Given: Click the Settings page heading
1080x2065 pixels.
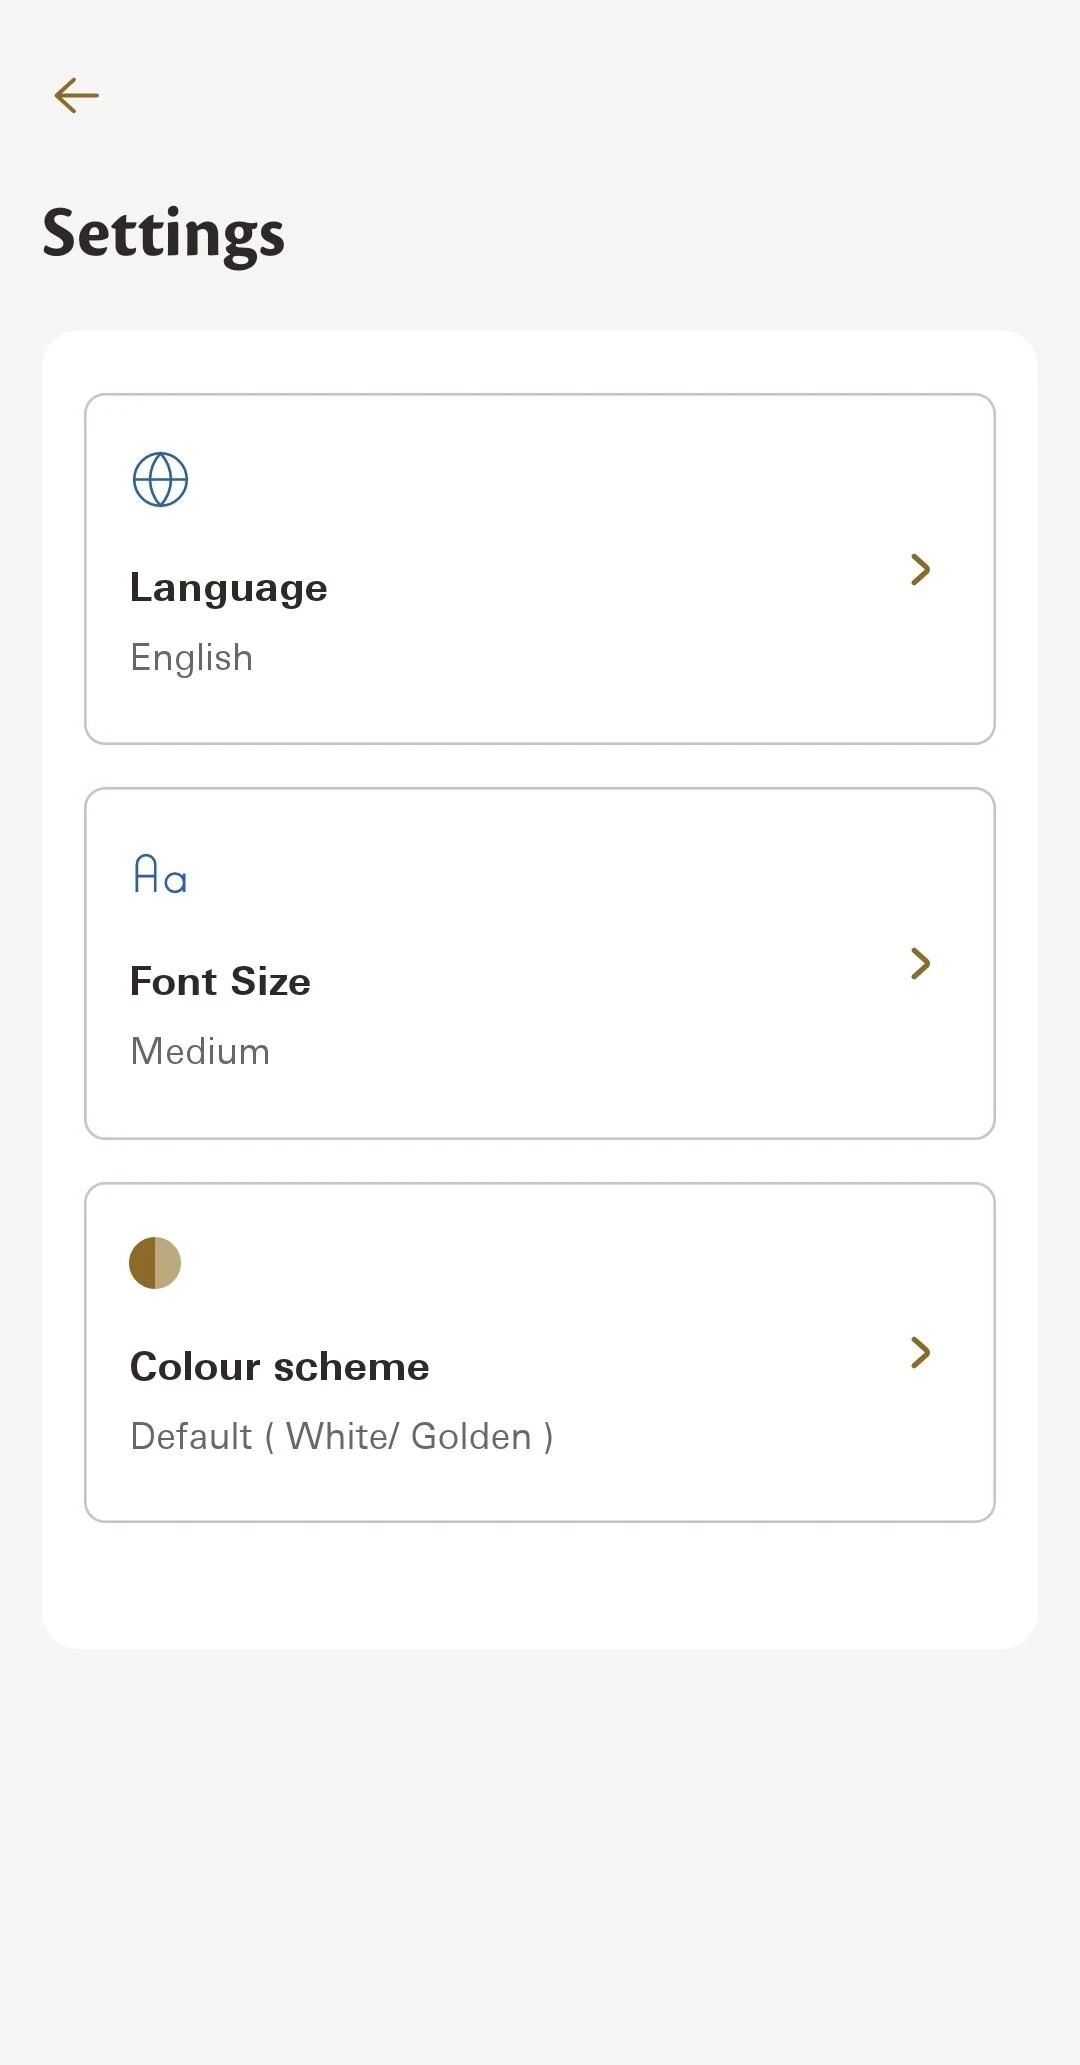Looking at the screenshot, I should click(163, 233).
